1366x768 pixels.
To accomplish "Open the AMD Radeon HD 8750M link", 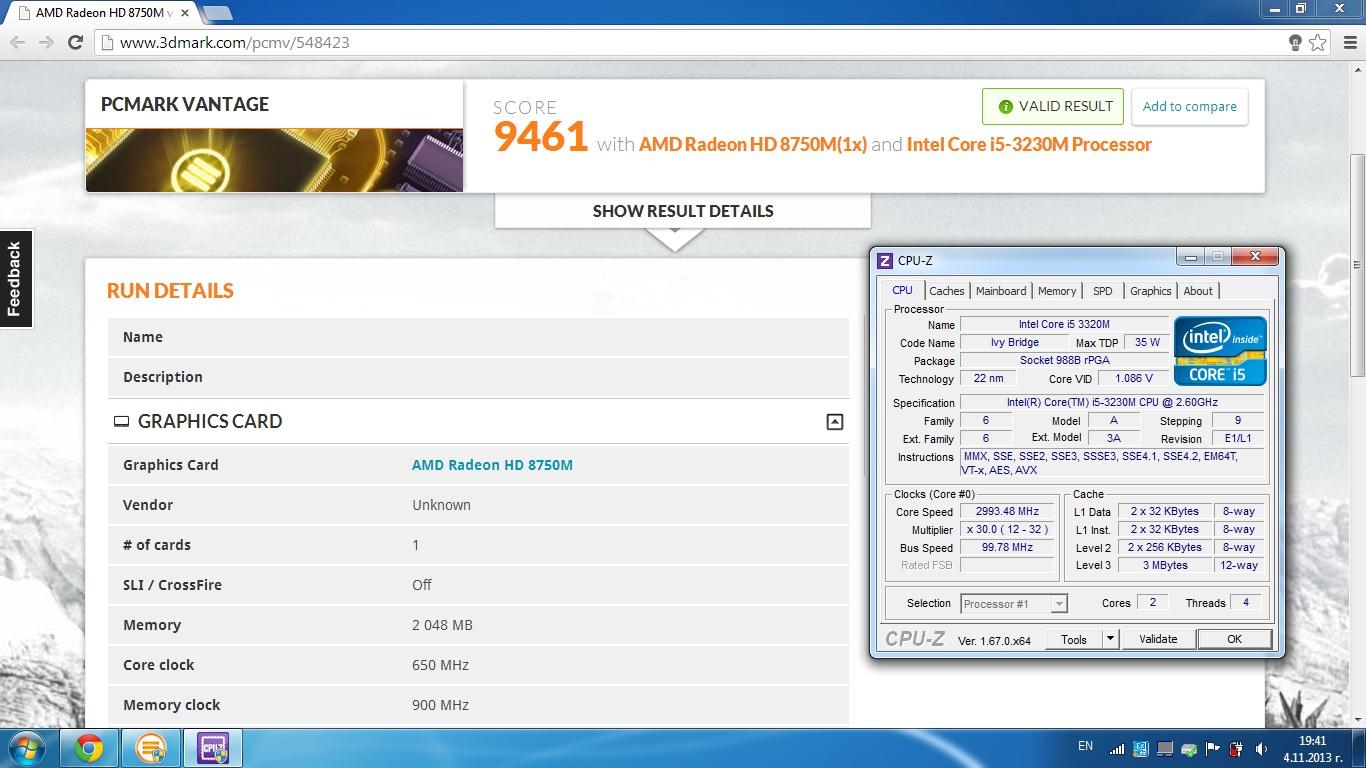I will click(492, 465).
